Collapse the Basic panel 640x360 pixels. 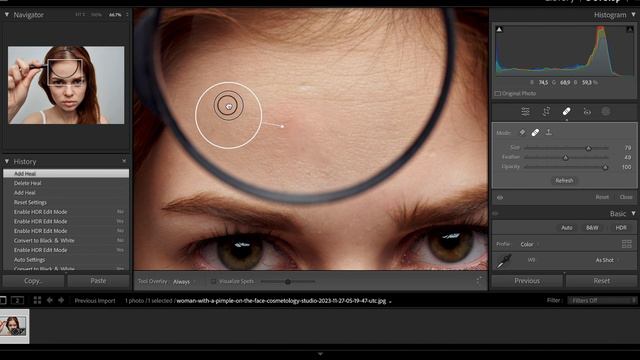(633, 213)
